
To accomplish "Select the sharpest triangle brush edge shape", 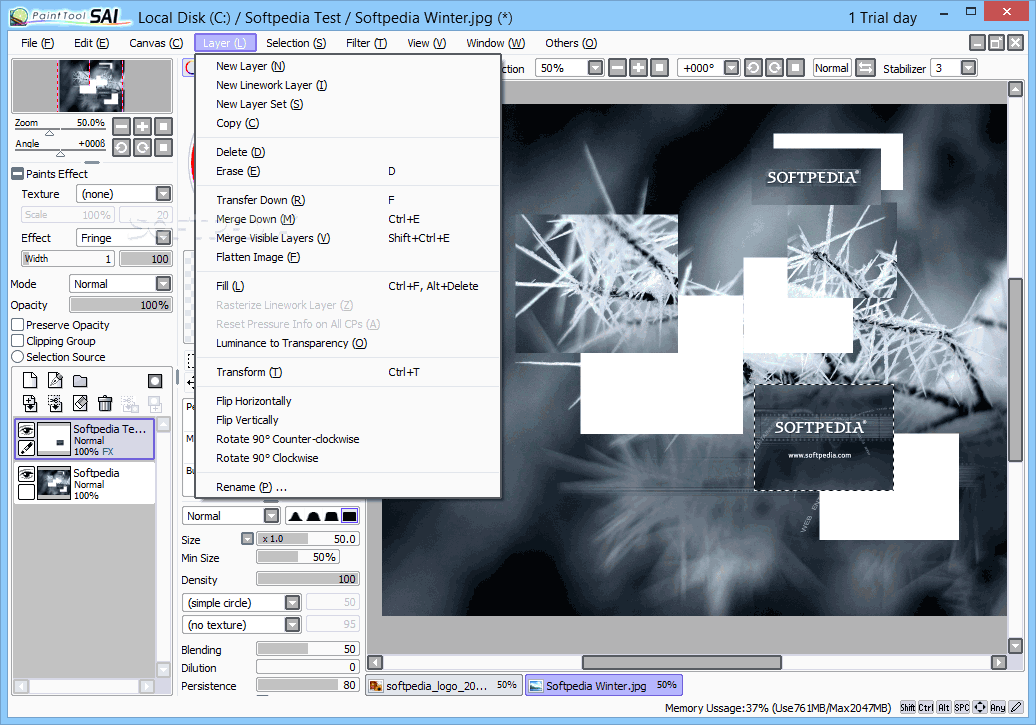I will [295, 515].
